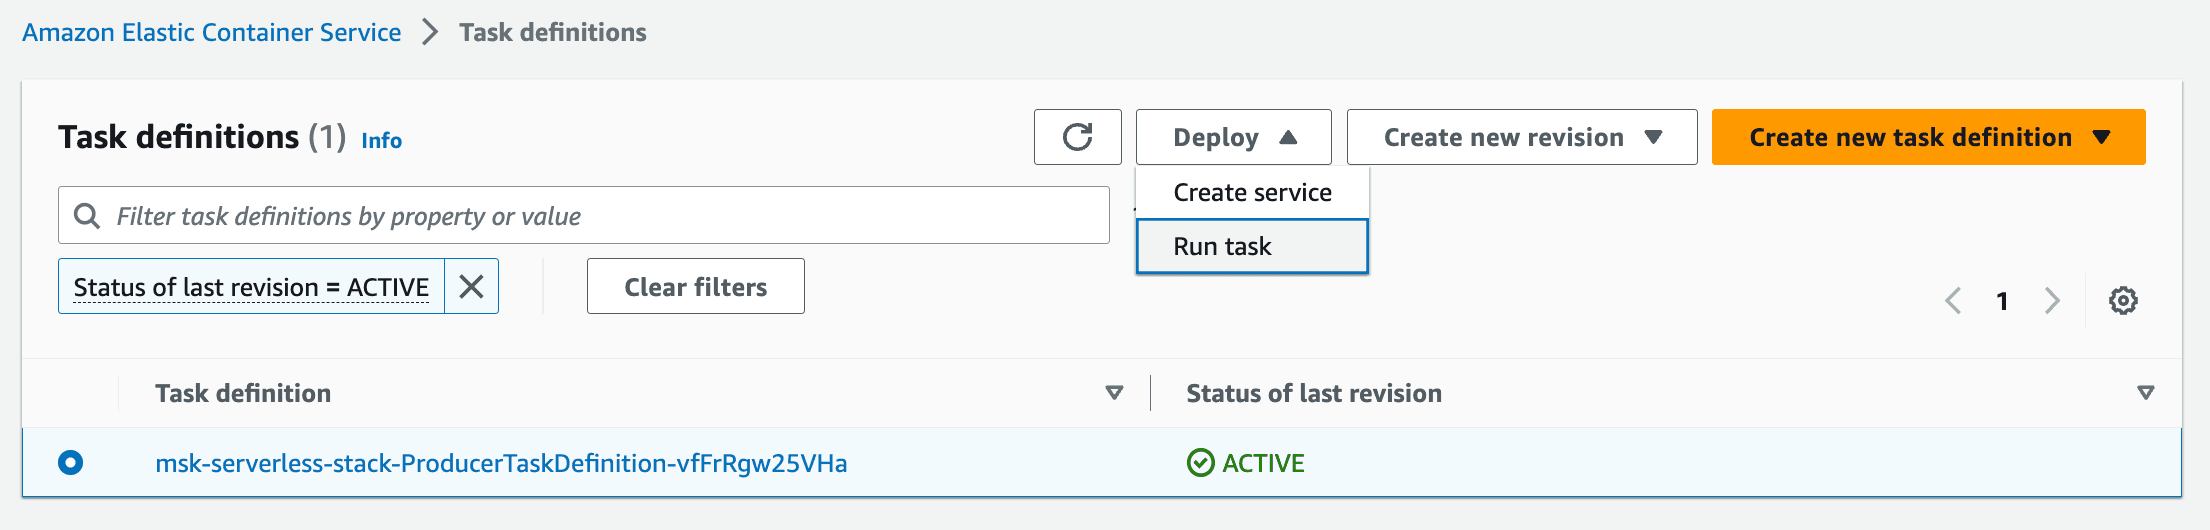The height and width of the screenshot is (530, 2210).
Task: Select the msk-serverless-stack task definition radio button
Action: [70, 462]
